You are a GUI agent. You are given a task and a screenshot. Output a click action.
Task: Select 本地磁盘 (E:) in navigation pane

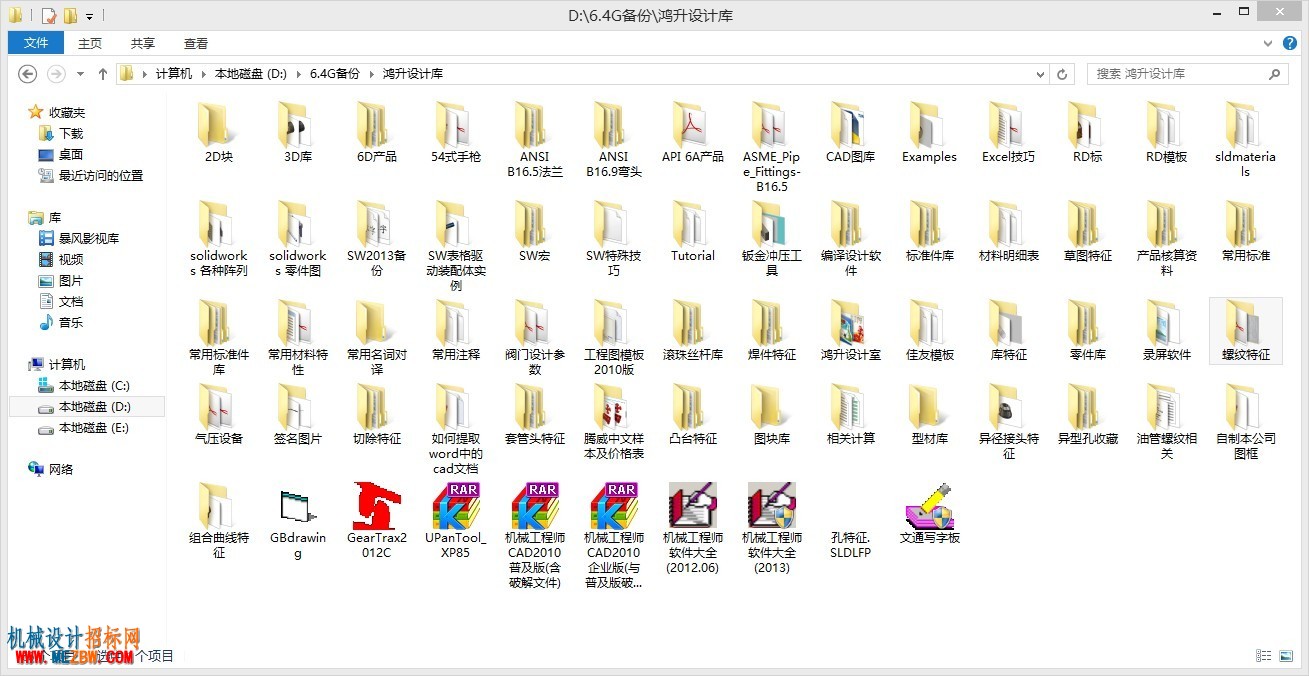click(x=94, y=427)
